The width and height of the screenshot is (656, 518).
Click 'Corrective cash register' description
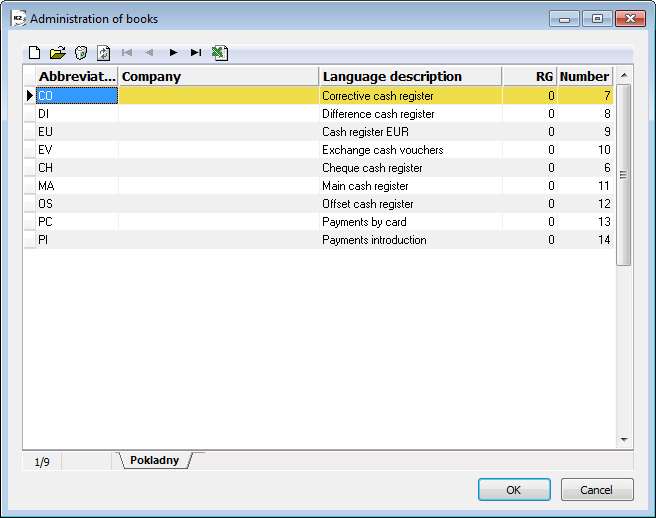tap(377, 96)
